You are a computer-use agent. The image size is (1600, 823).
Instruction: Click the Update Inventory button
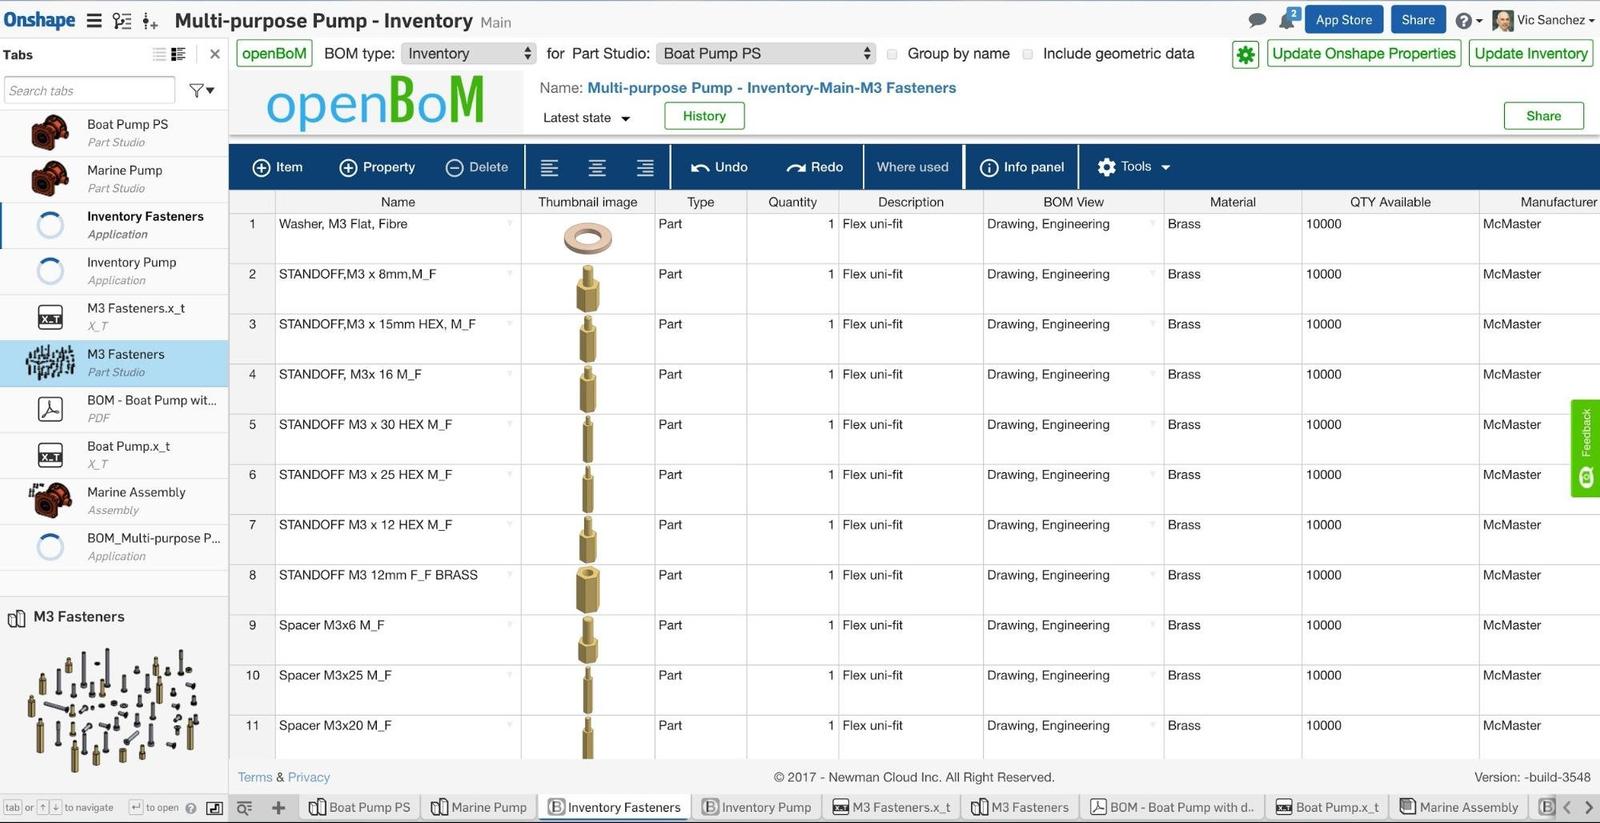[x=1530, y=54]
